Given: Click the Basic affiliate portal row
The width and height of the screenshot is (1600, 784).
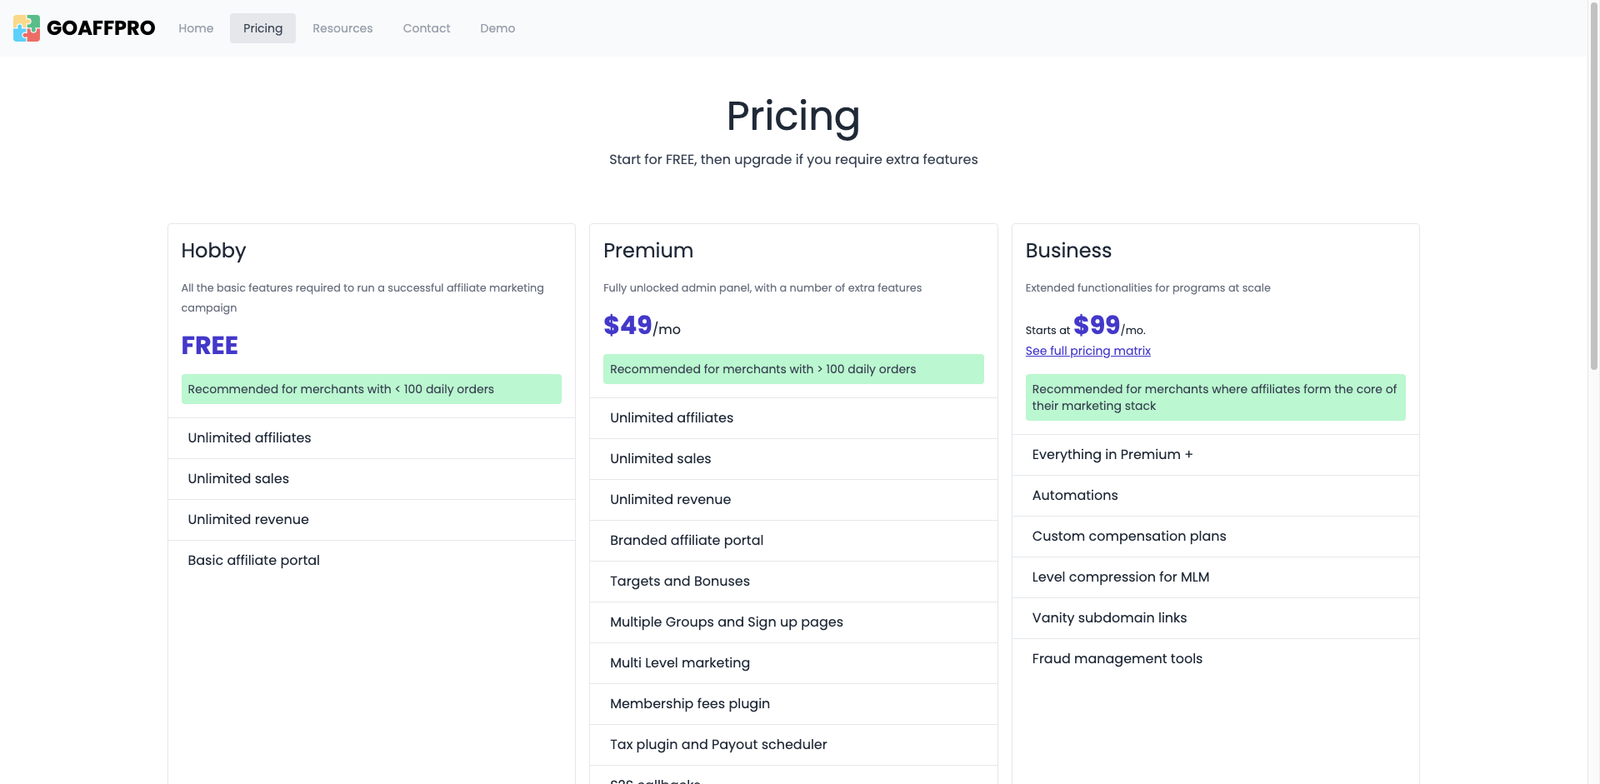Looking at the screenshot, I should (371, 561).
